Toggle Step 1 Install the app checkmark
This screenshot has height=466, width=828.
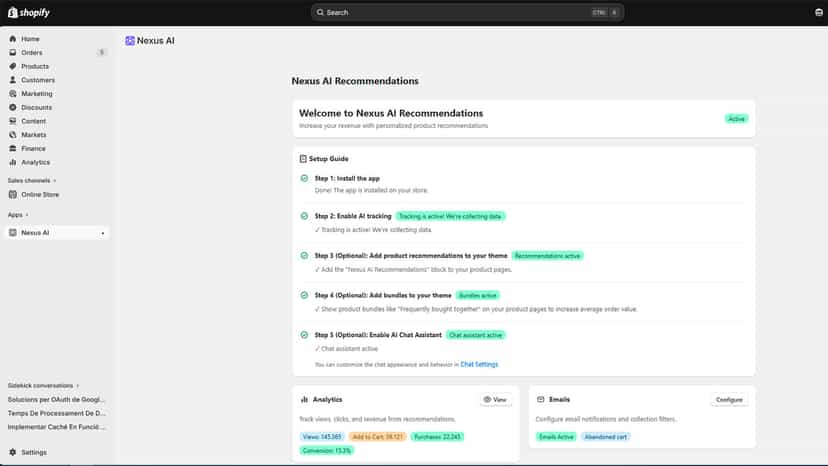pyautogui.click(x=304, y=179)
